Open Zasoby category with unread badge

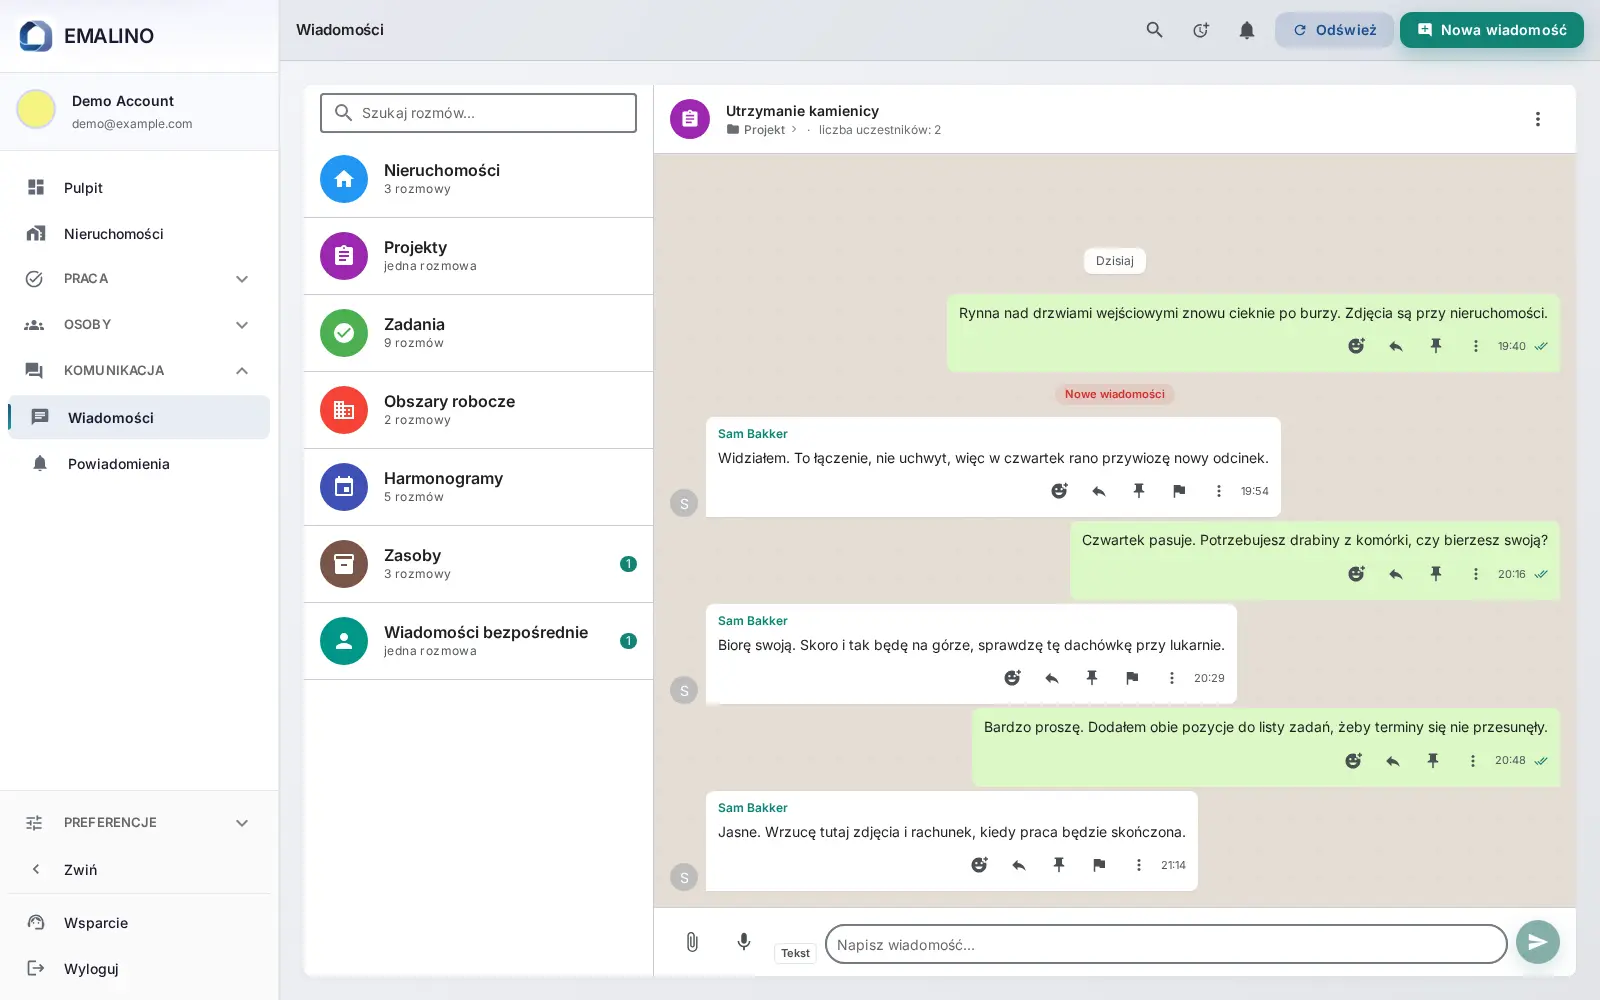[478, 564]
